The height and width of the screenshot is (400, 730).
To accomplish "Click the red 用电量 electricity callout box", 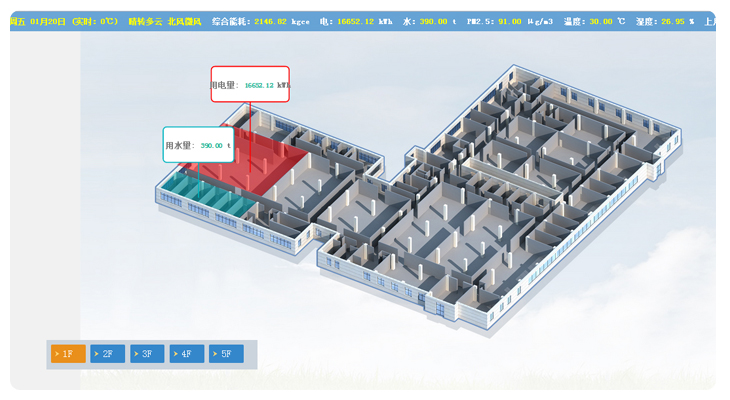I will coord(250,85).
